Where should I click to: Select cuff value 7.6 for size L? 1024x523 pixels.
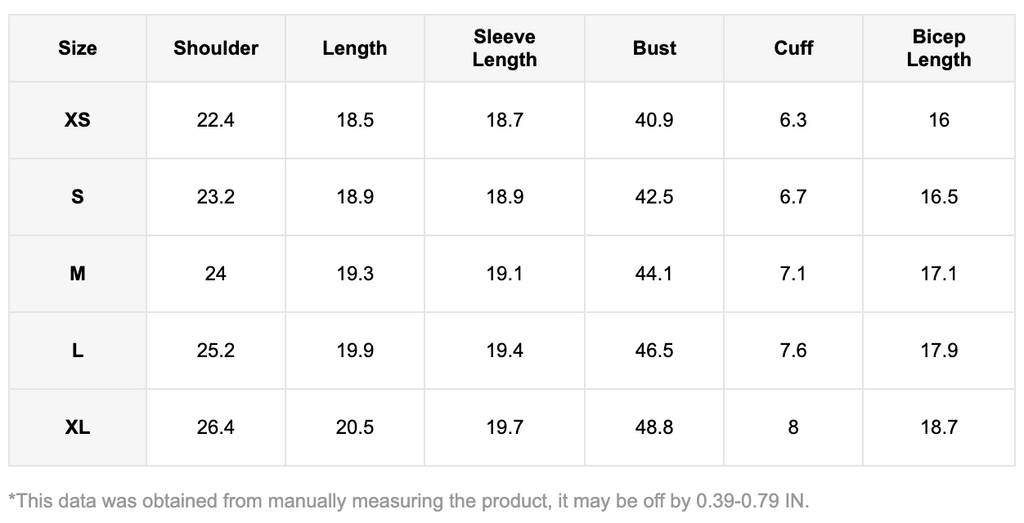tap(793, 351)
